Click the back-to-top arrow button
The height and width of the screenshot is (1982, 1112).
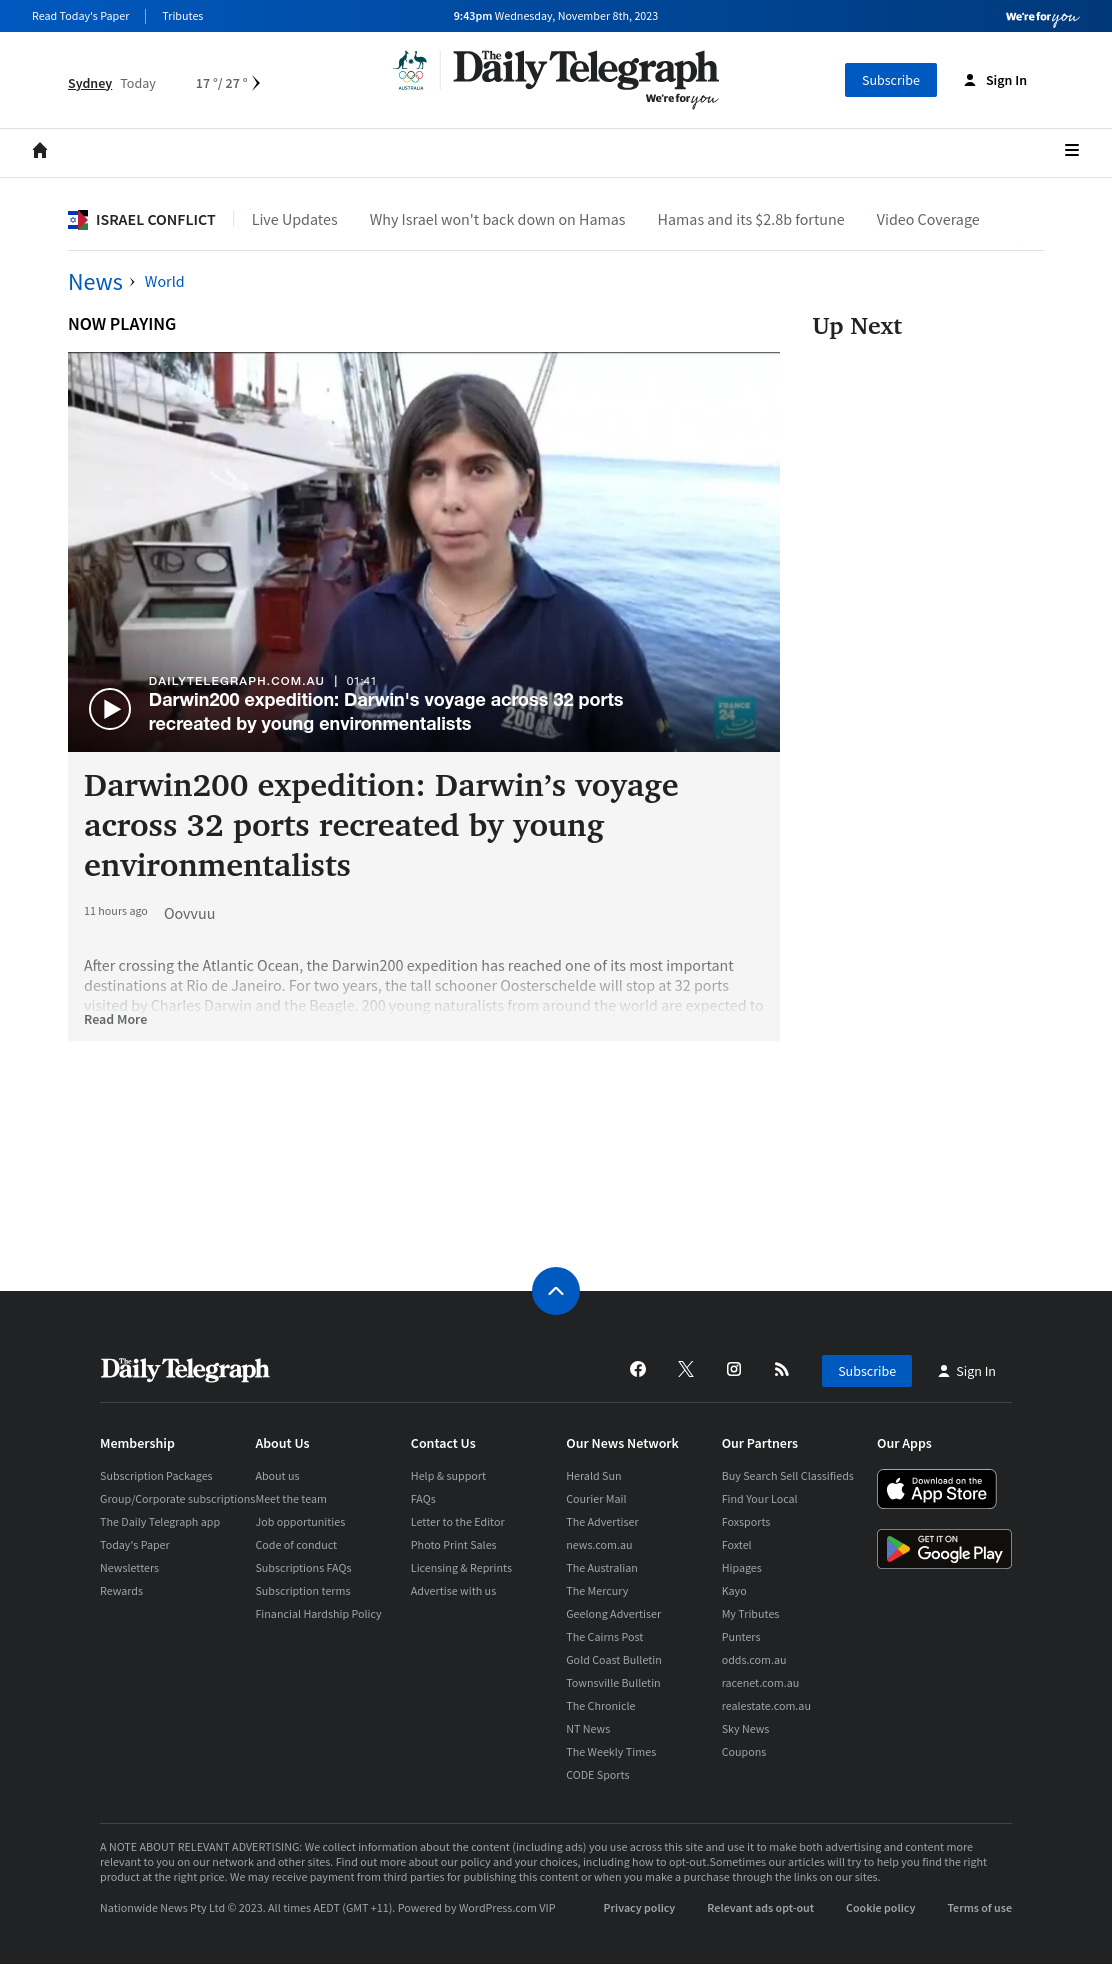[x=556, y=1291]
